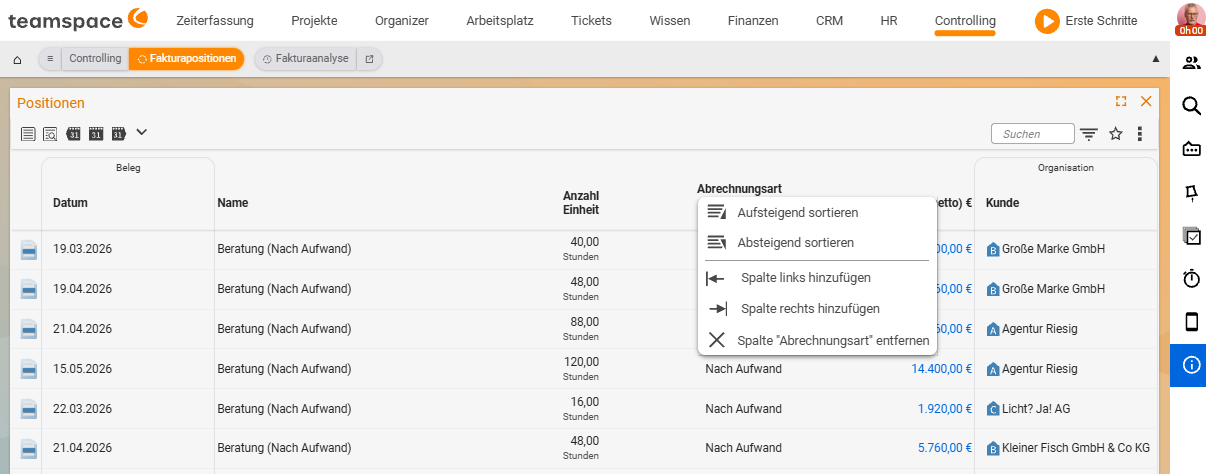
Task: Show the list view icon in Positionen toolbar
Action: pos(28,133)
